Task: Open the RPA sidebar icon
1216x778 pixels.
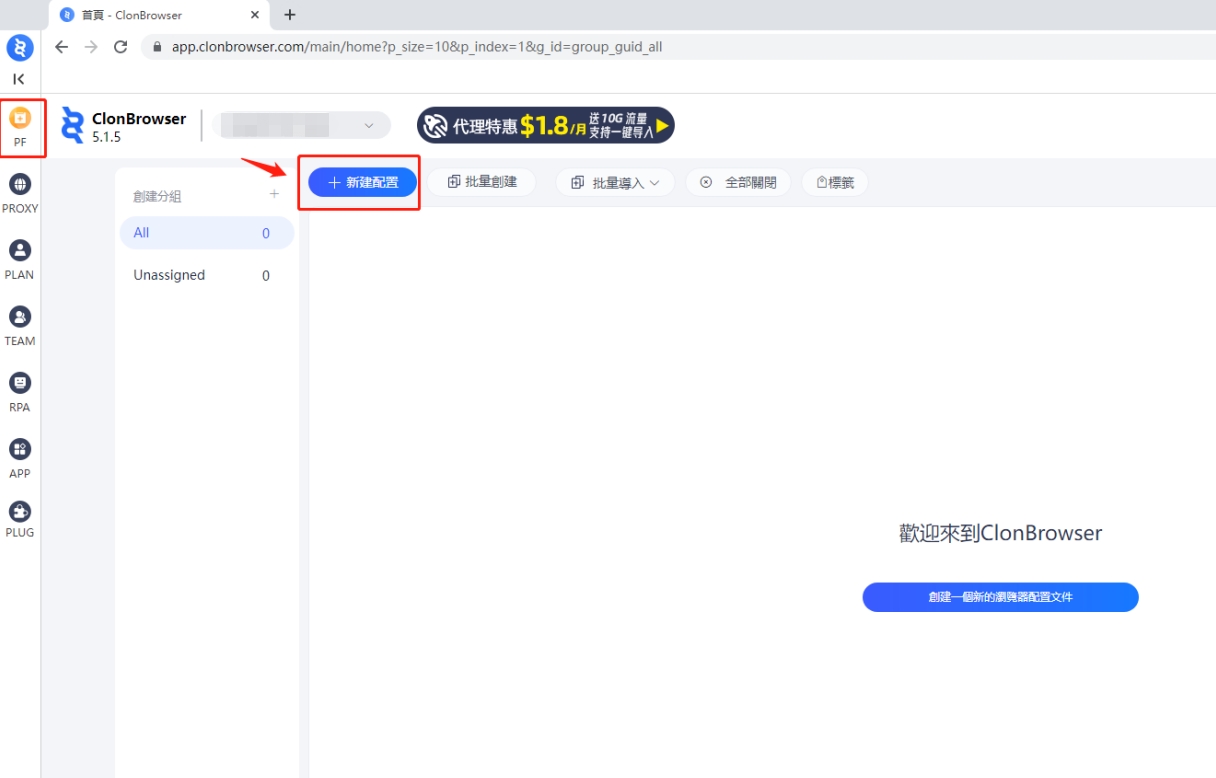Action: pyautogui.click(x=20, y=391)
